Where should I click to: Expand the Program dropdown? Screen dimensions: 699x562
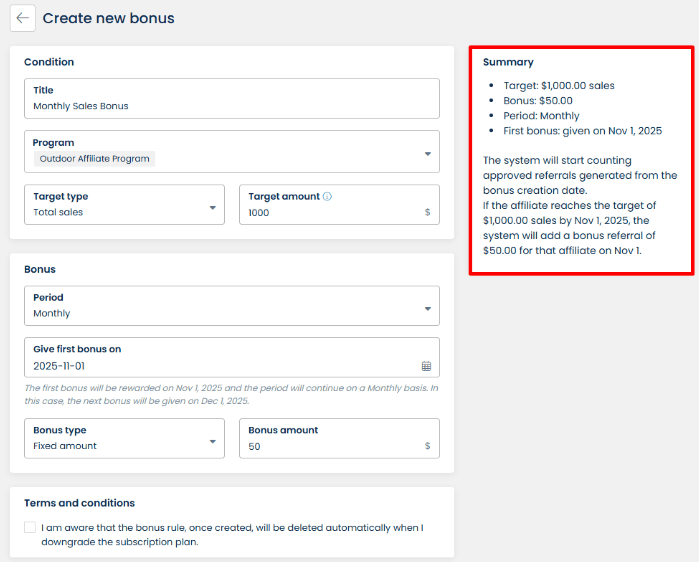[x=427, y=153]
